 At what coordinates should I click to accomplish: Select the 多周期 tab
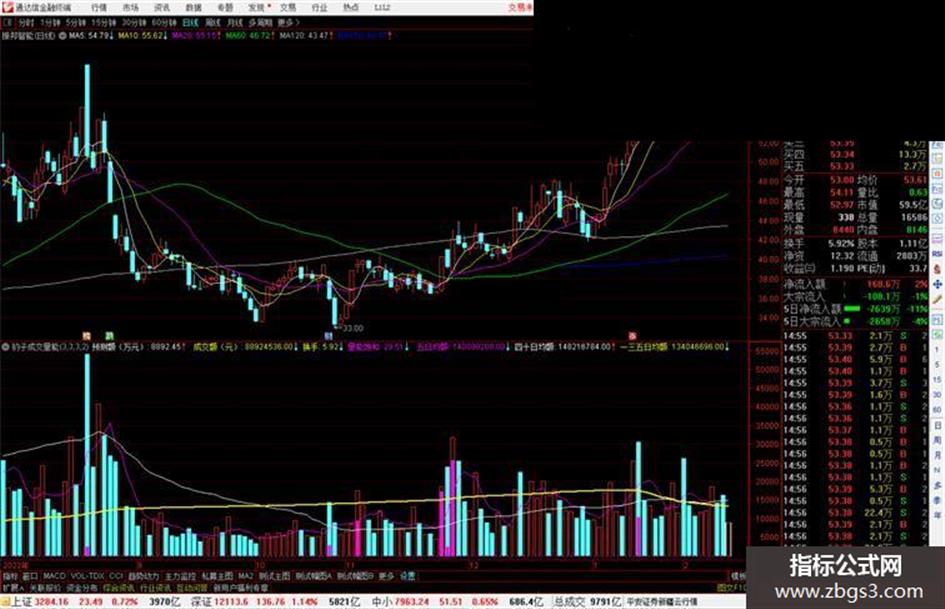pos(260,22)
